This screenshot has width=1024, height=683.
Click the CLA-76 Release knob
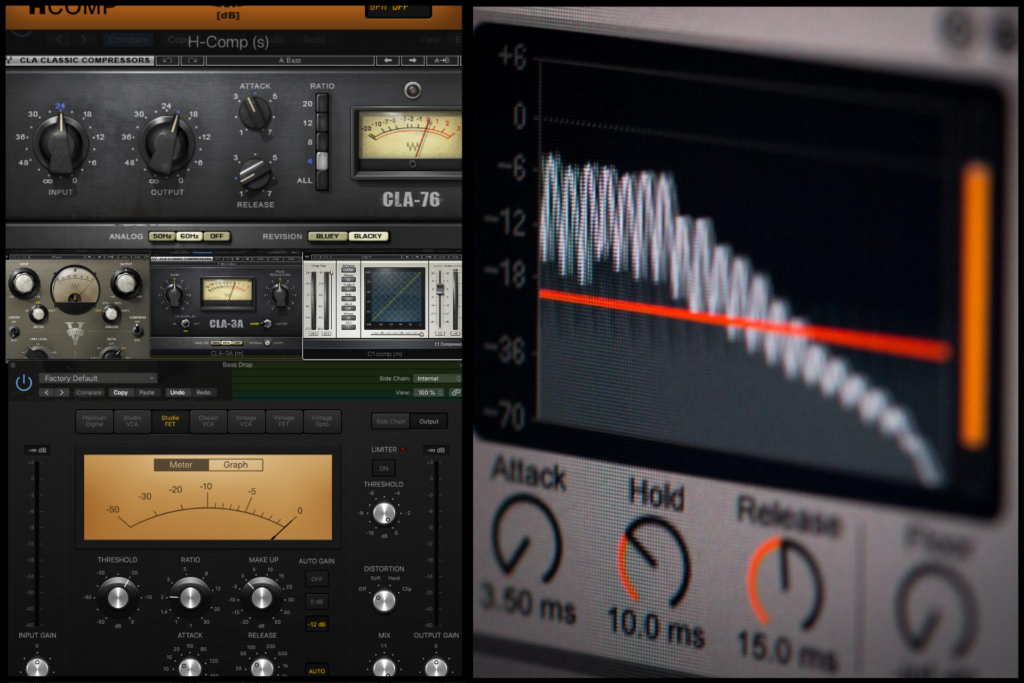[x=255, y=173]
